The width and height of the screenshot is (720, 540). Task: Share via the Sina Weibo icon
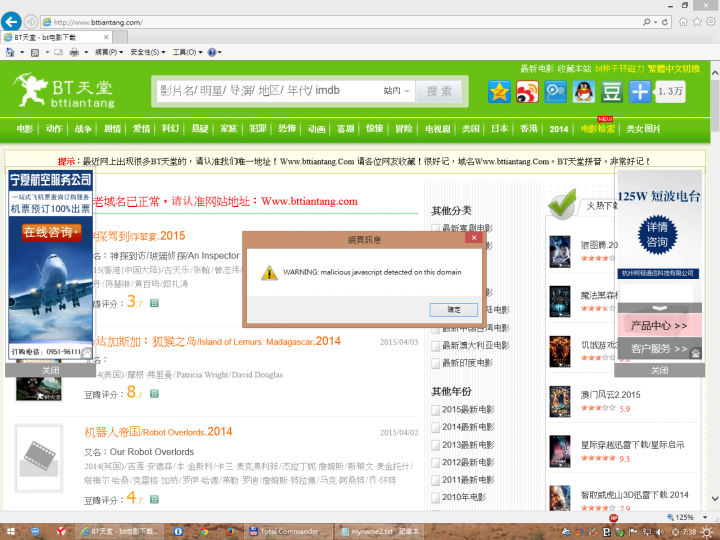[x=527, y=91]
